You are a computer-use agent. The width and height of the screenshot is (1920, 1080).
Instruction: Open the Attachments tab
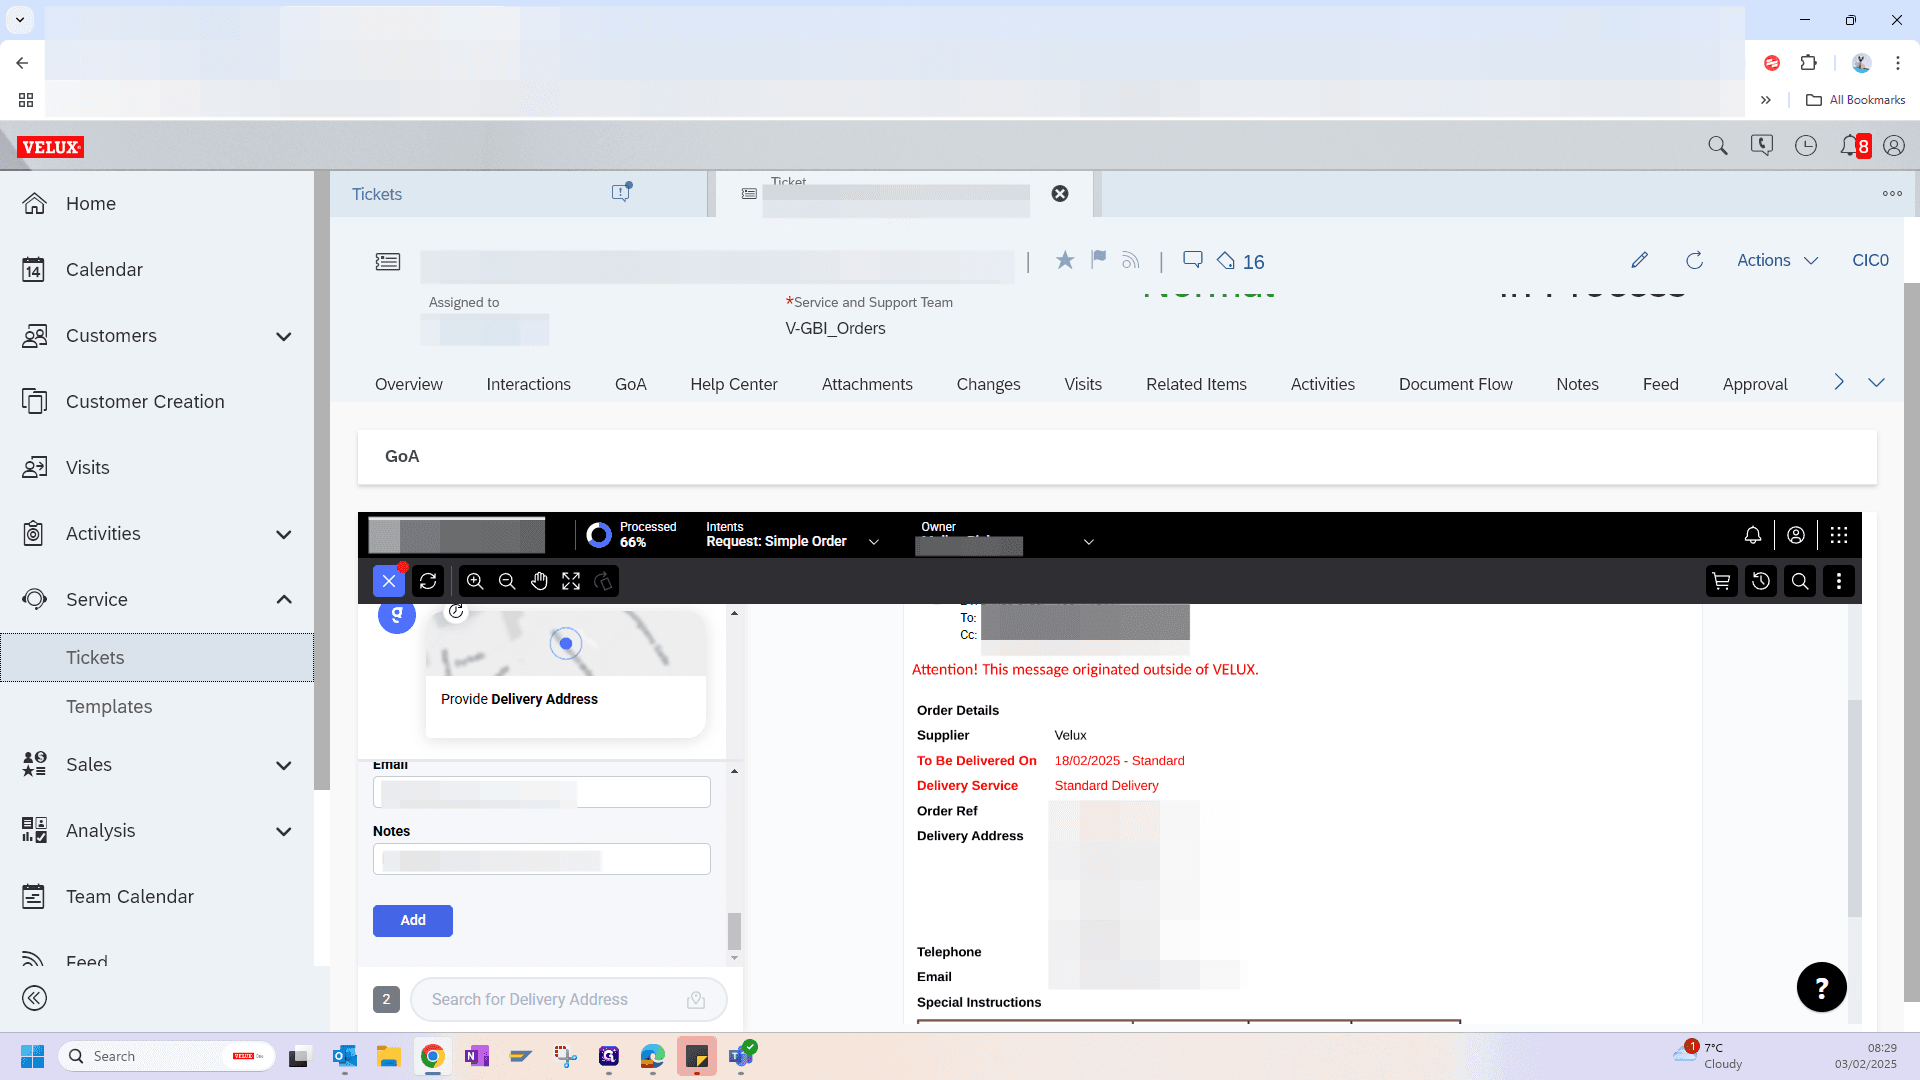click(x=867, y=384)
